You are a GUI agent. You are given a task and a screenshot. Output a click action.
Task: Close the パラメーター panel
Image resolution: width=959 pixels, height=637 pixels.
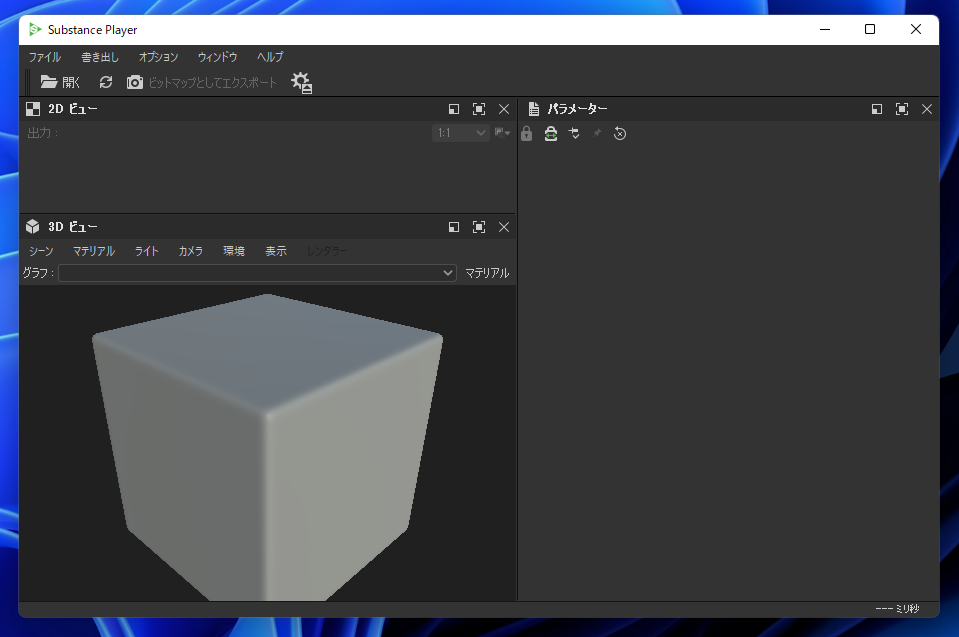coord(927,109)
